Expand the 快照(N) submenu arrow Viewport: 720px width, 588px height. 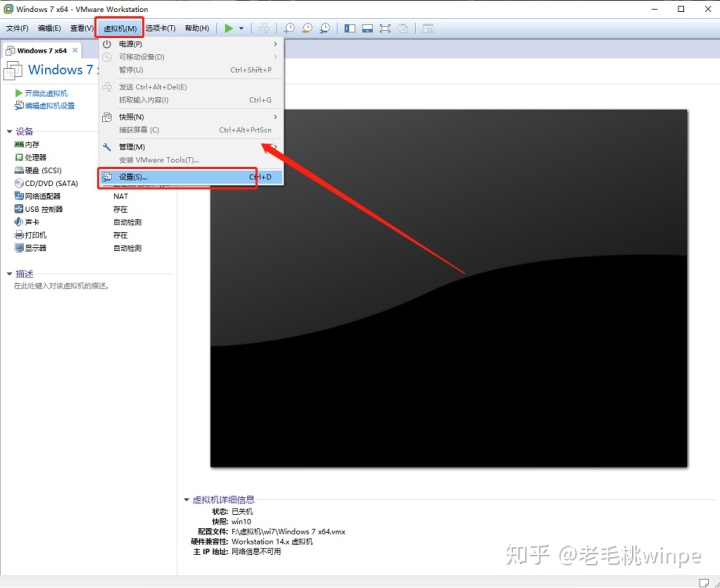276,117
